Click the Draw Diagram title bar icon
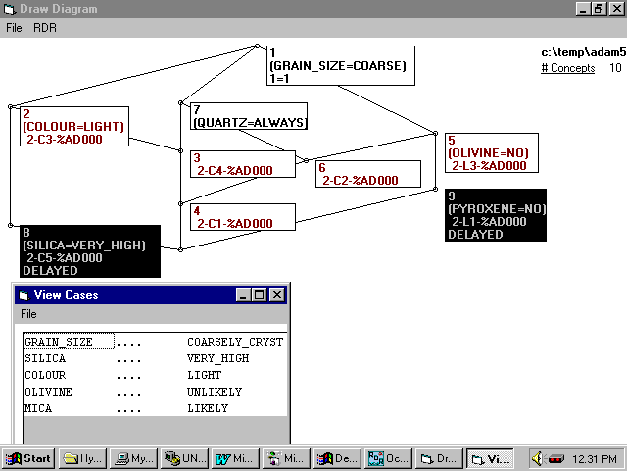The image size is (627, 471). (x=9, y=9)
